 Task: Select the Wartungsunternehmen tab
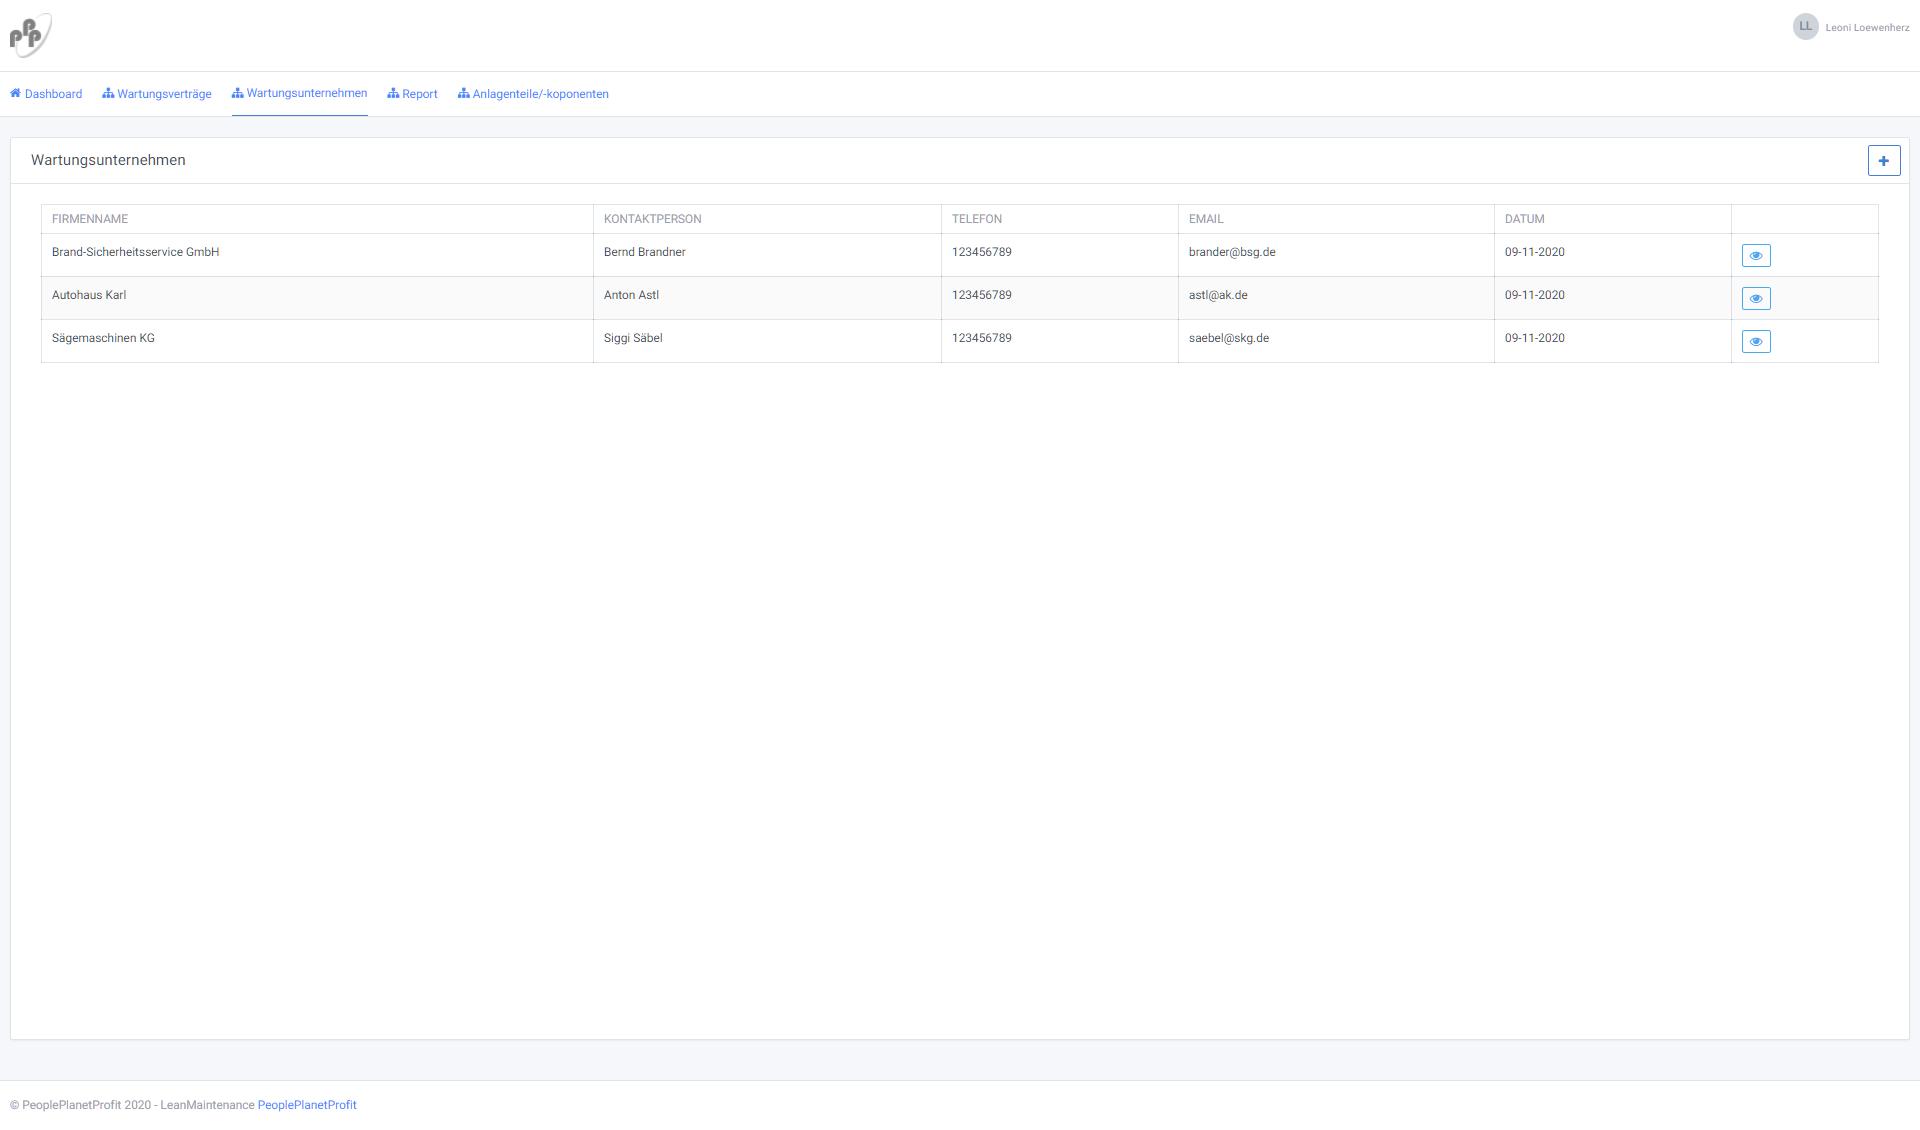[300, 93]
